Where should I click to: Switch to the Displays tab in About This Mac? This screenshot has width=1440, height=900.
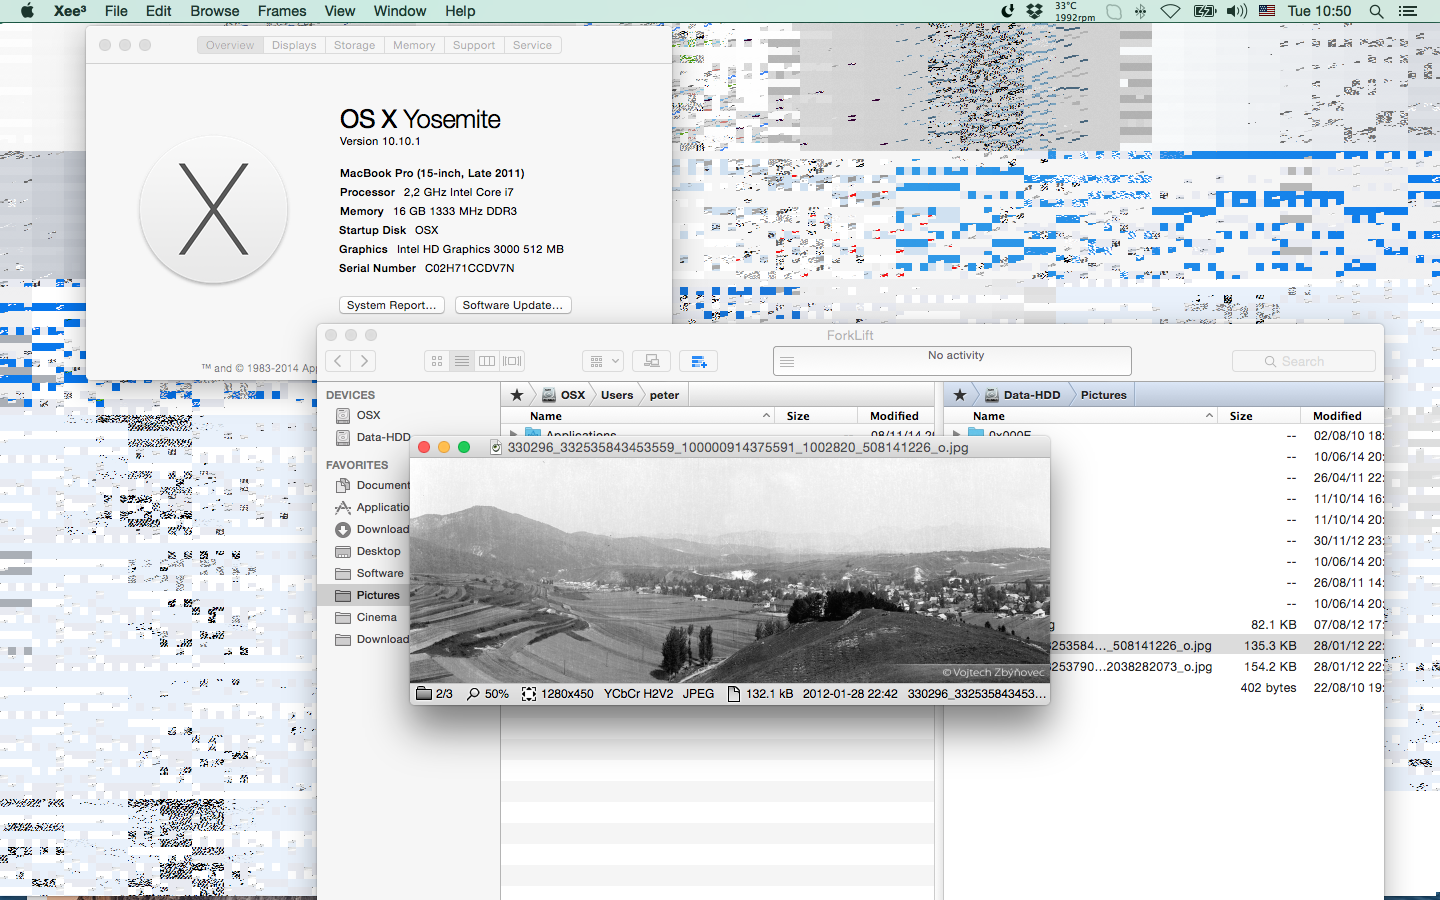click(294, 45)
